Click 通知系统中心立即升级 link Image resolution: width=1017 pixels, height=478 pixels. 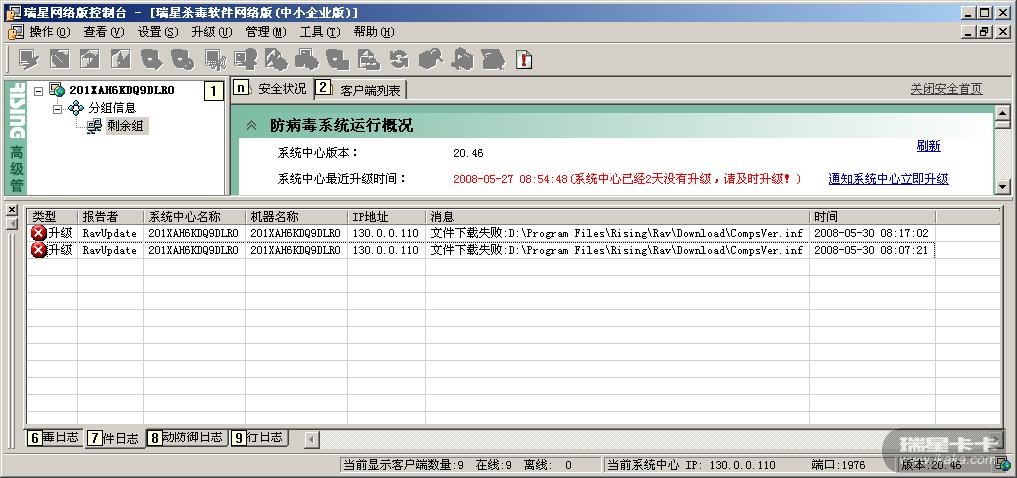[889, 179]
